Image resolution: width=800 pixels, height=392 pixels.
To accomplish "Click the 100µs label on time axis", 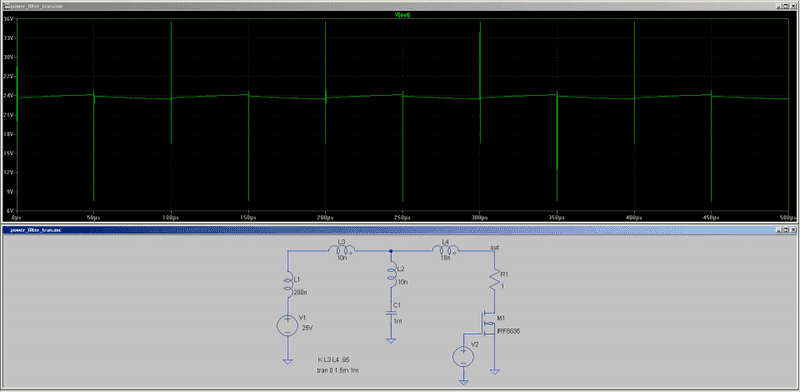I will point(171,217).
